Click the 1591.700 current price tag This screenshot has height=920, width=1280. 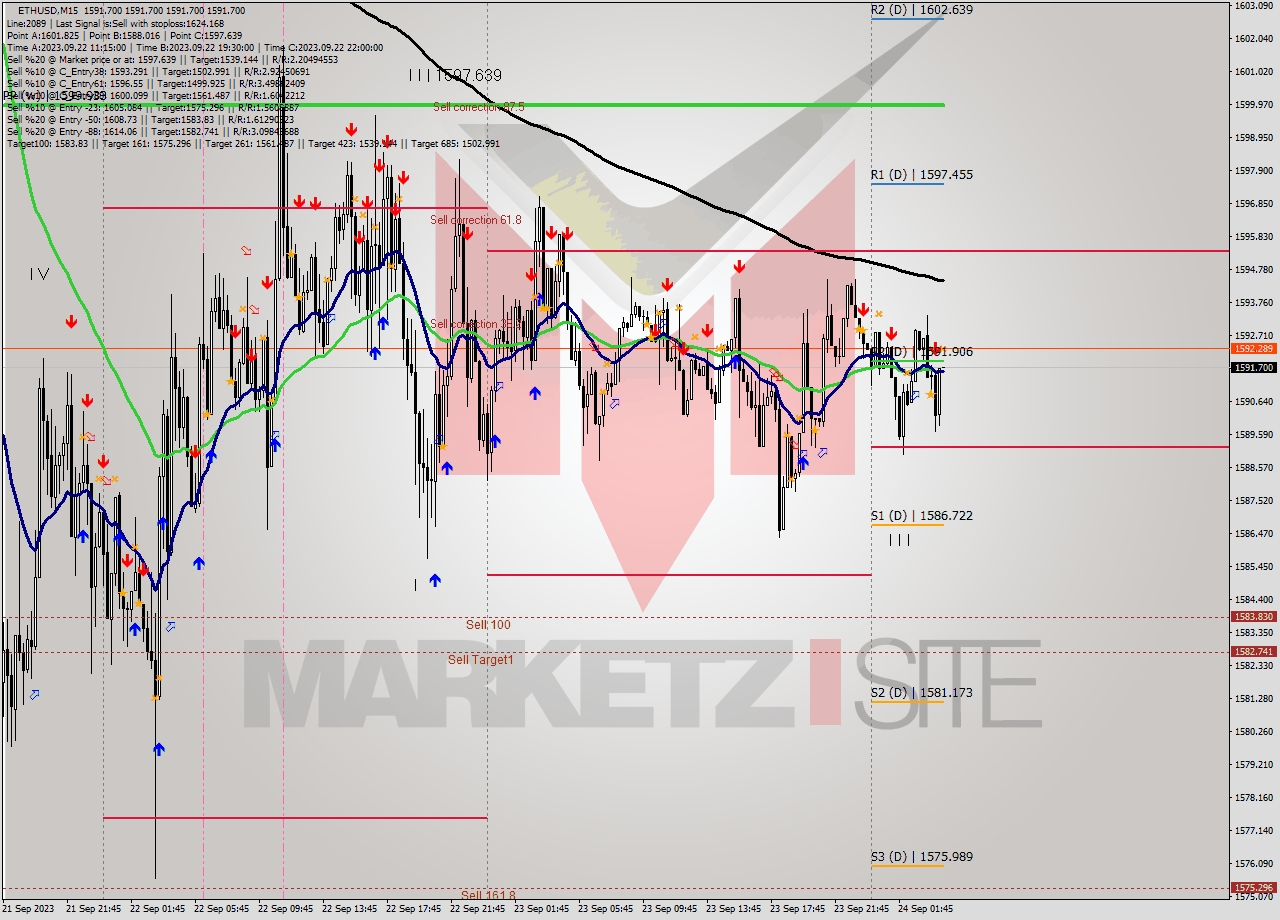point(1254,368)
